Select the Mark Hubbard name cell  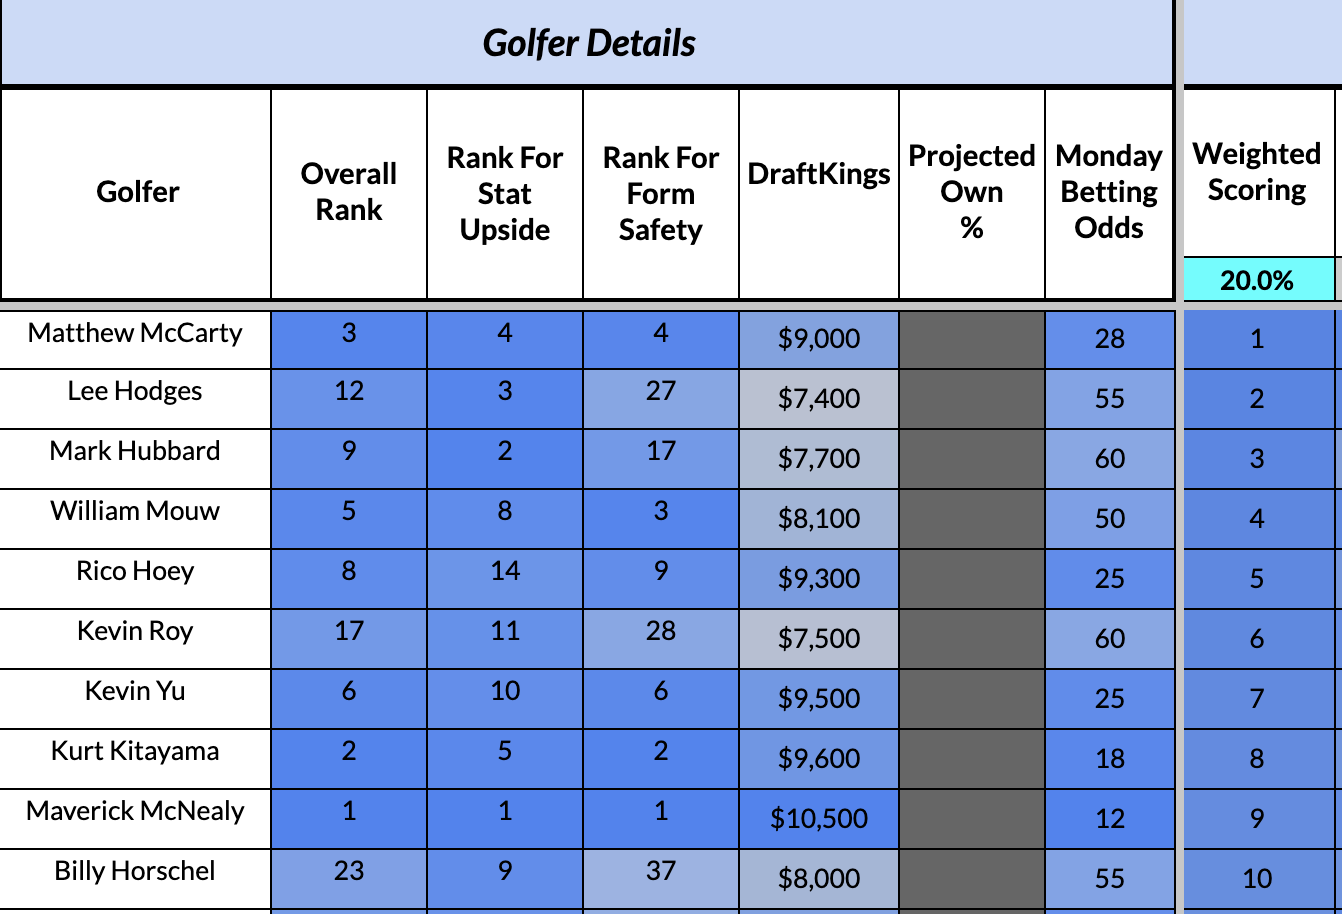click(x=135, y=451)
